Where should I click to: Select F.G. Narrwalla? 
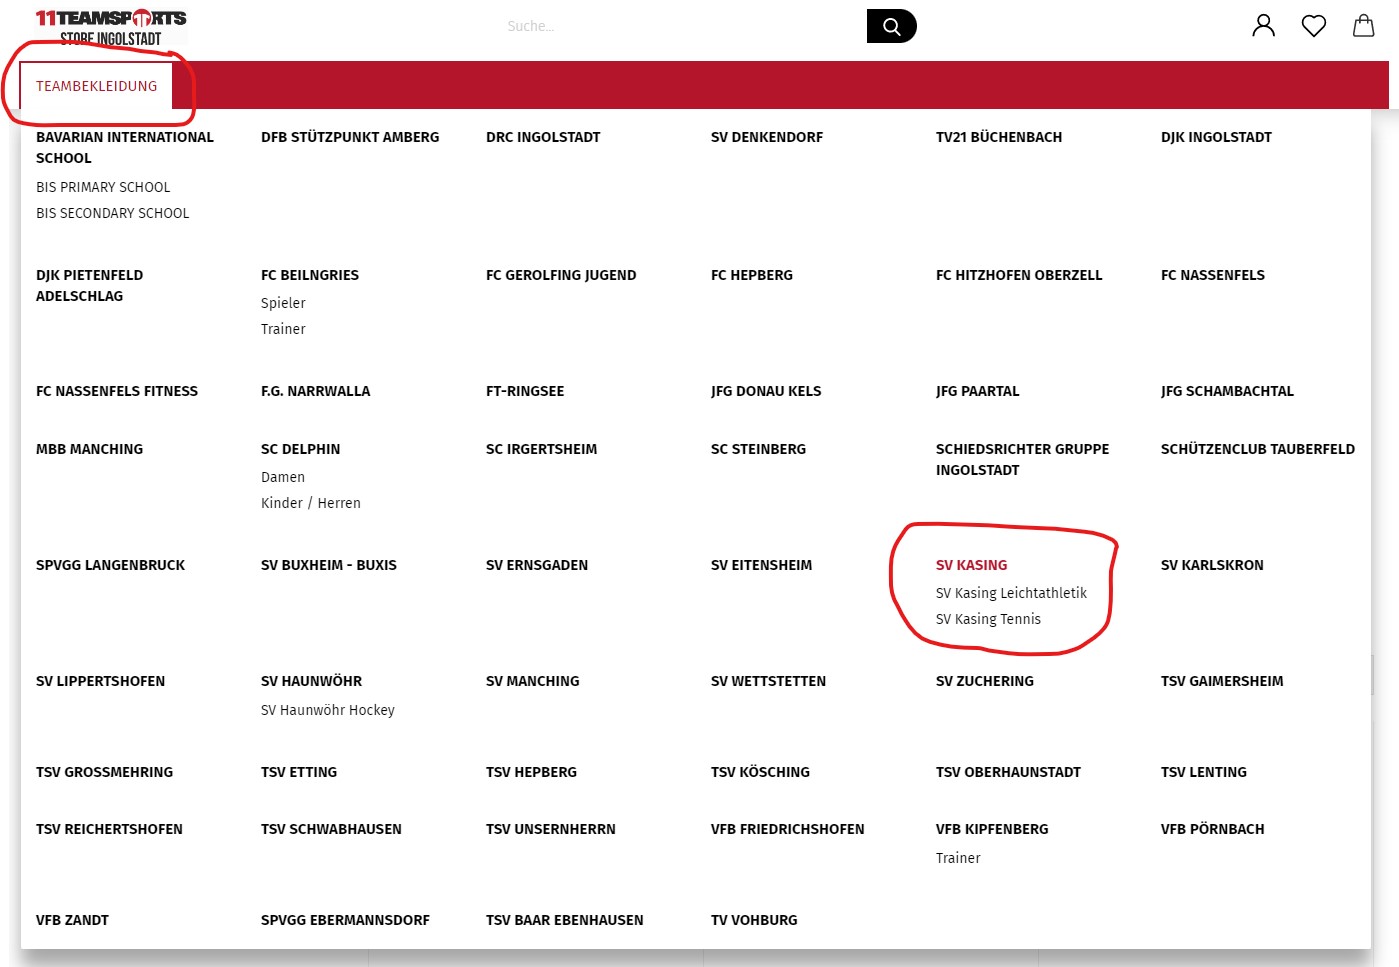point(315,391)
